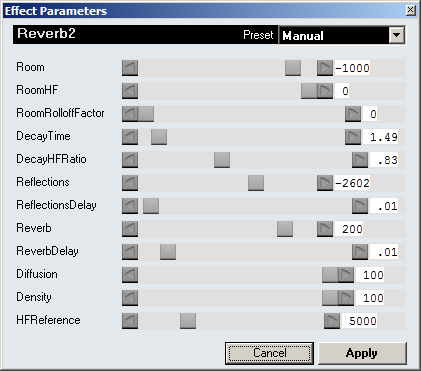Image resolution: width=421 pixels, height=371 pixels.
Task: Decrease ReflectionsDelay with left arrow
Action: click(130, 206)
